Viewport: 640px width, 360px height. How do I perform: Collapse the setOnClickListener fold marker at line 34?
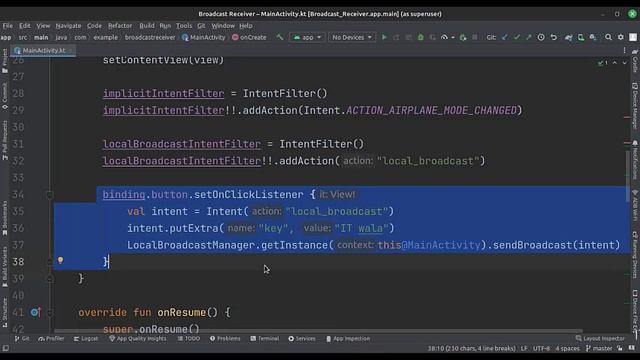(50, 195)
